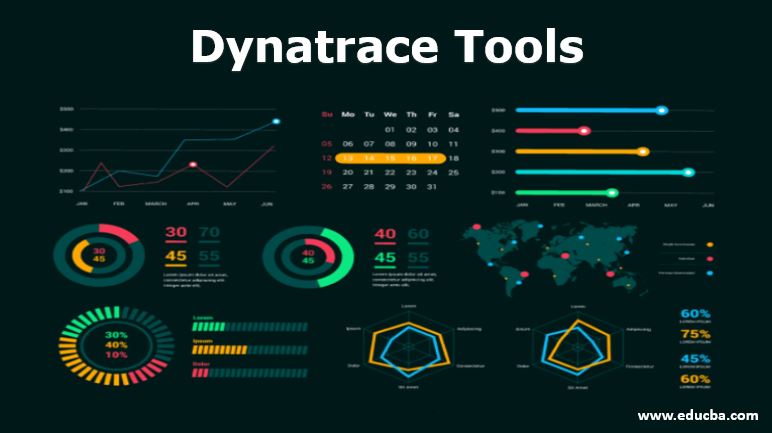Viewport: 772px width, 433px height.
Task: Click the red number 30 beside first donut
Action: click(x=176, y=232)
